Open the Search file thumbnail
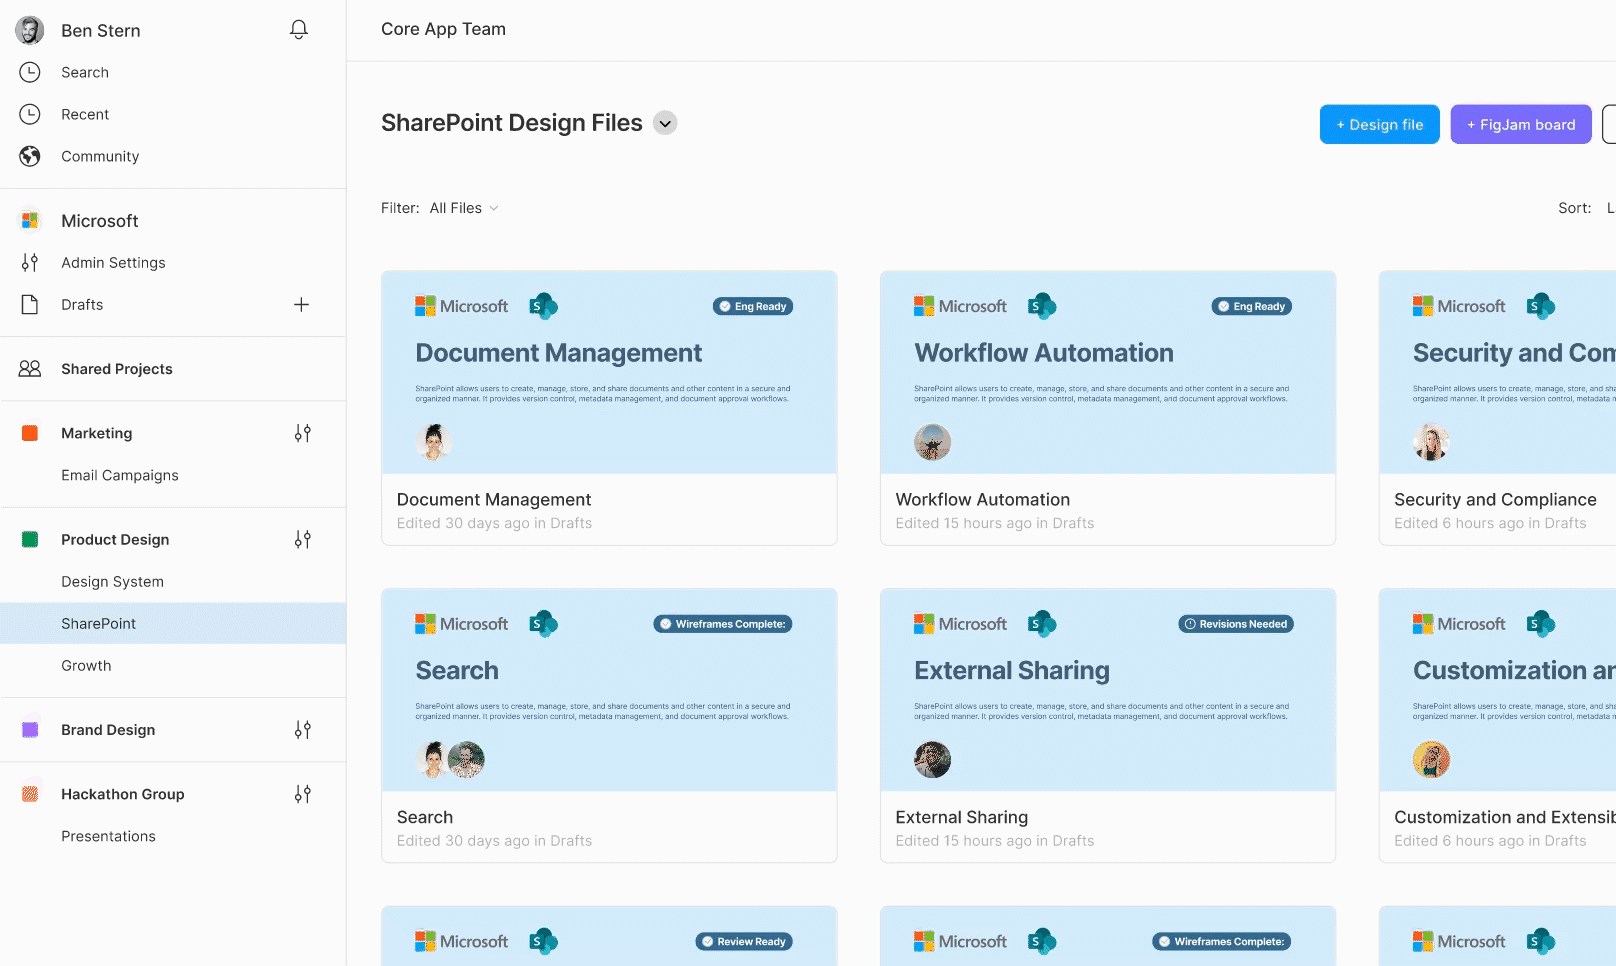Viewport: 1616px width, 966px height. click(609, 690)
